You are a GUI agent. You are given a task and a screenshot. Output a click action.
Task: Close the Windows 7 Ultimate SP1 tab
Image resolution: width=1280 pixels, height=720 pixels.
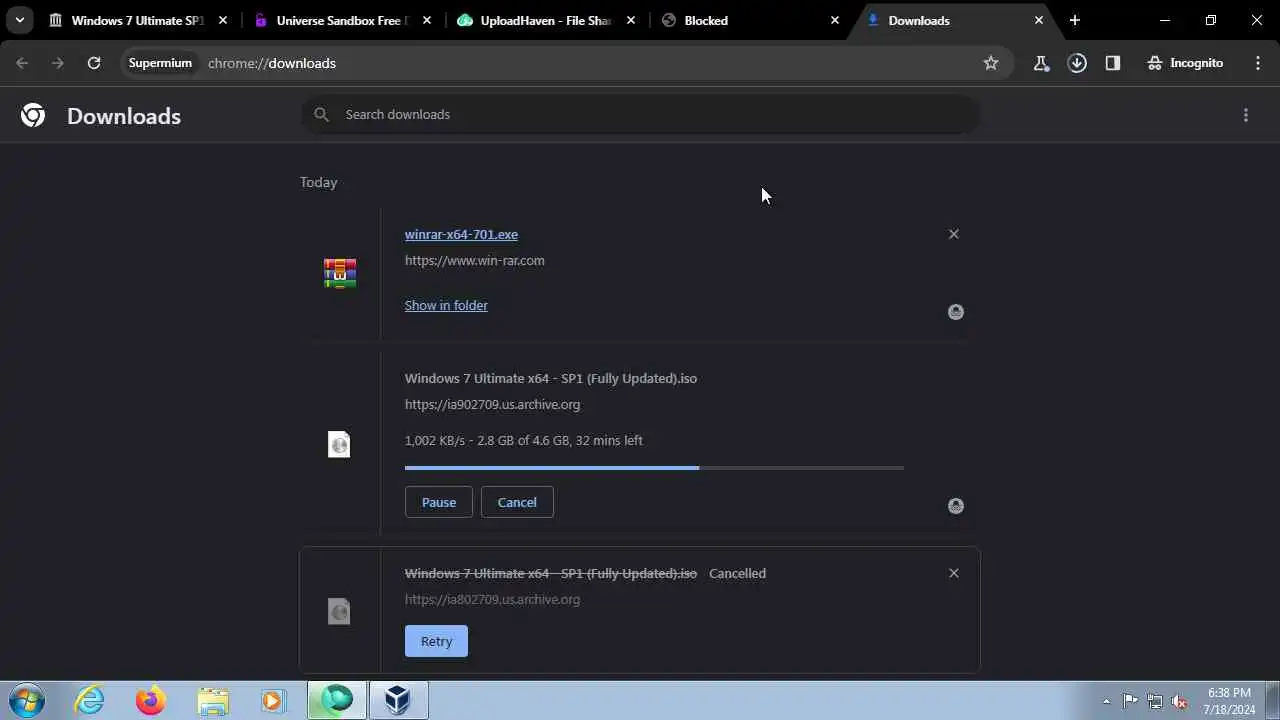pos(223,20)
